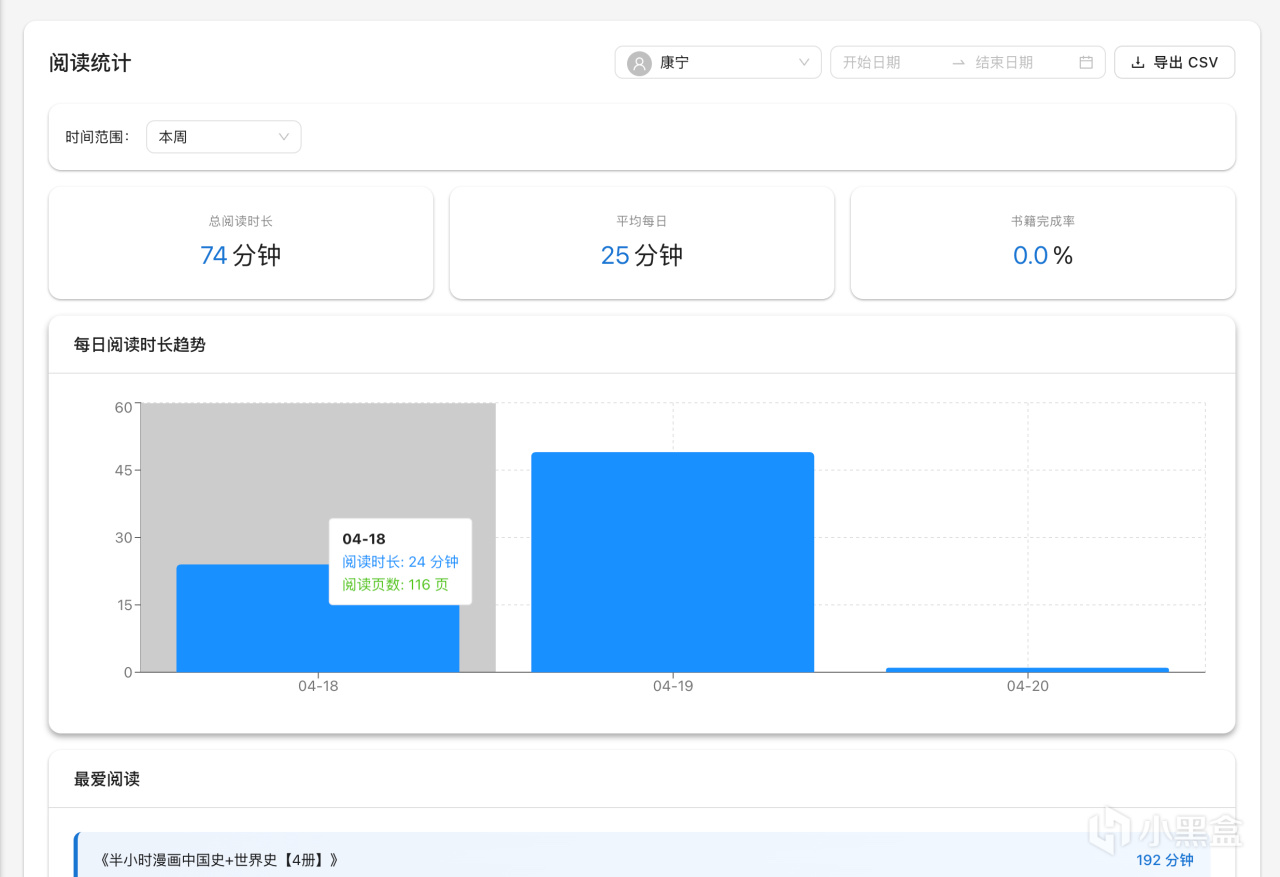Click the small 04-20 bar in the chart
1280x877 pixels.
pyautogui.click(x=1027, y=670)
